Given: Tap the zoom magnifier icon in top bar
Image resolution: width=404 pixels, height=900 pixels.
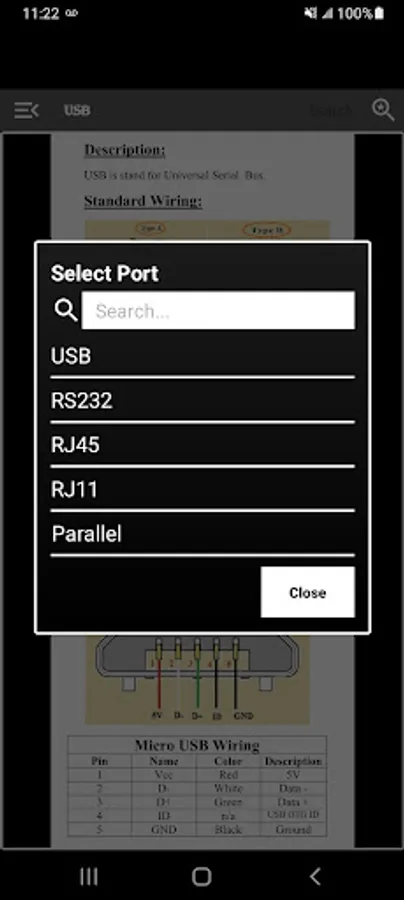Looking at the screenshot, I should [383, 109].
